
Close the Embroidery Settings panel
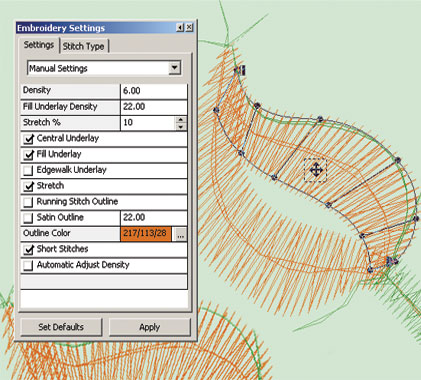[189, 27]
